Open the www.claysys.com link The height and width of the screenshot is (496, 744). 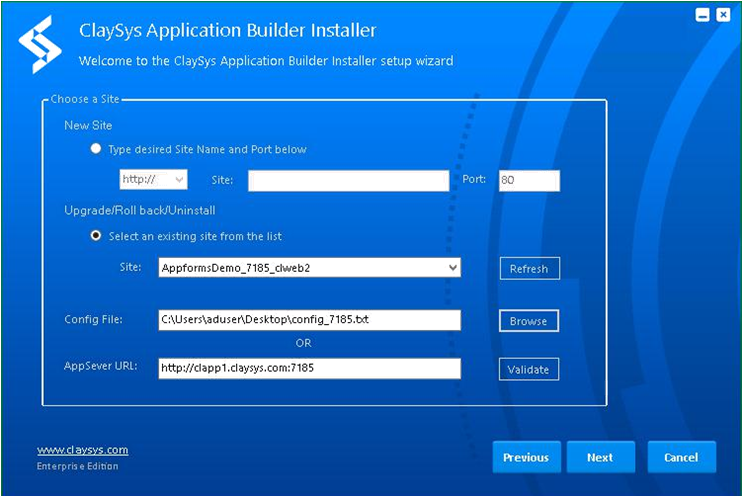[83, 449]
